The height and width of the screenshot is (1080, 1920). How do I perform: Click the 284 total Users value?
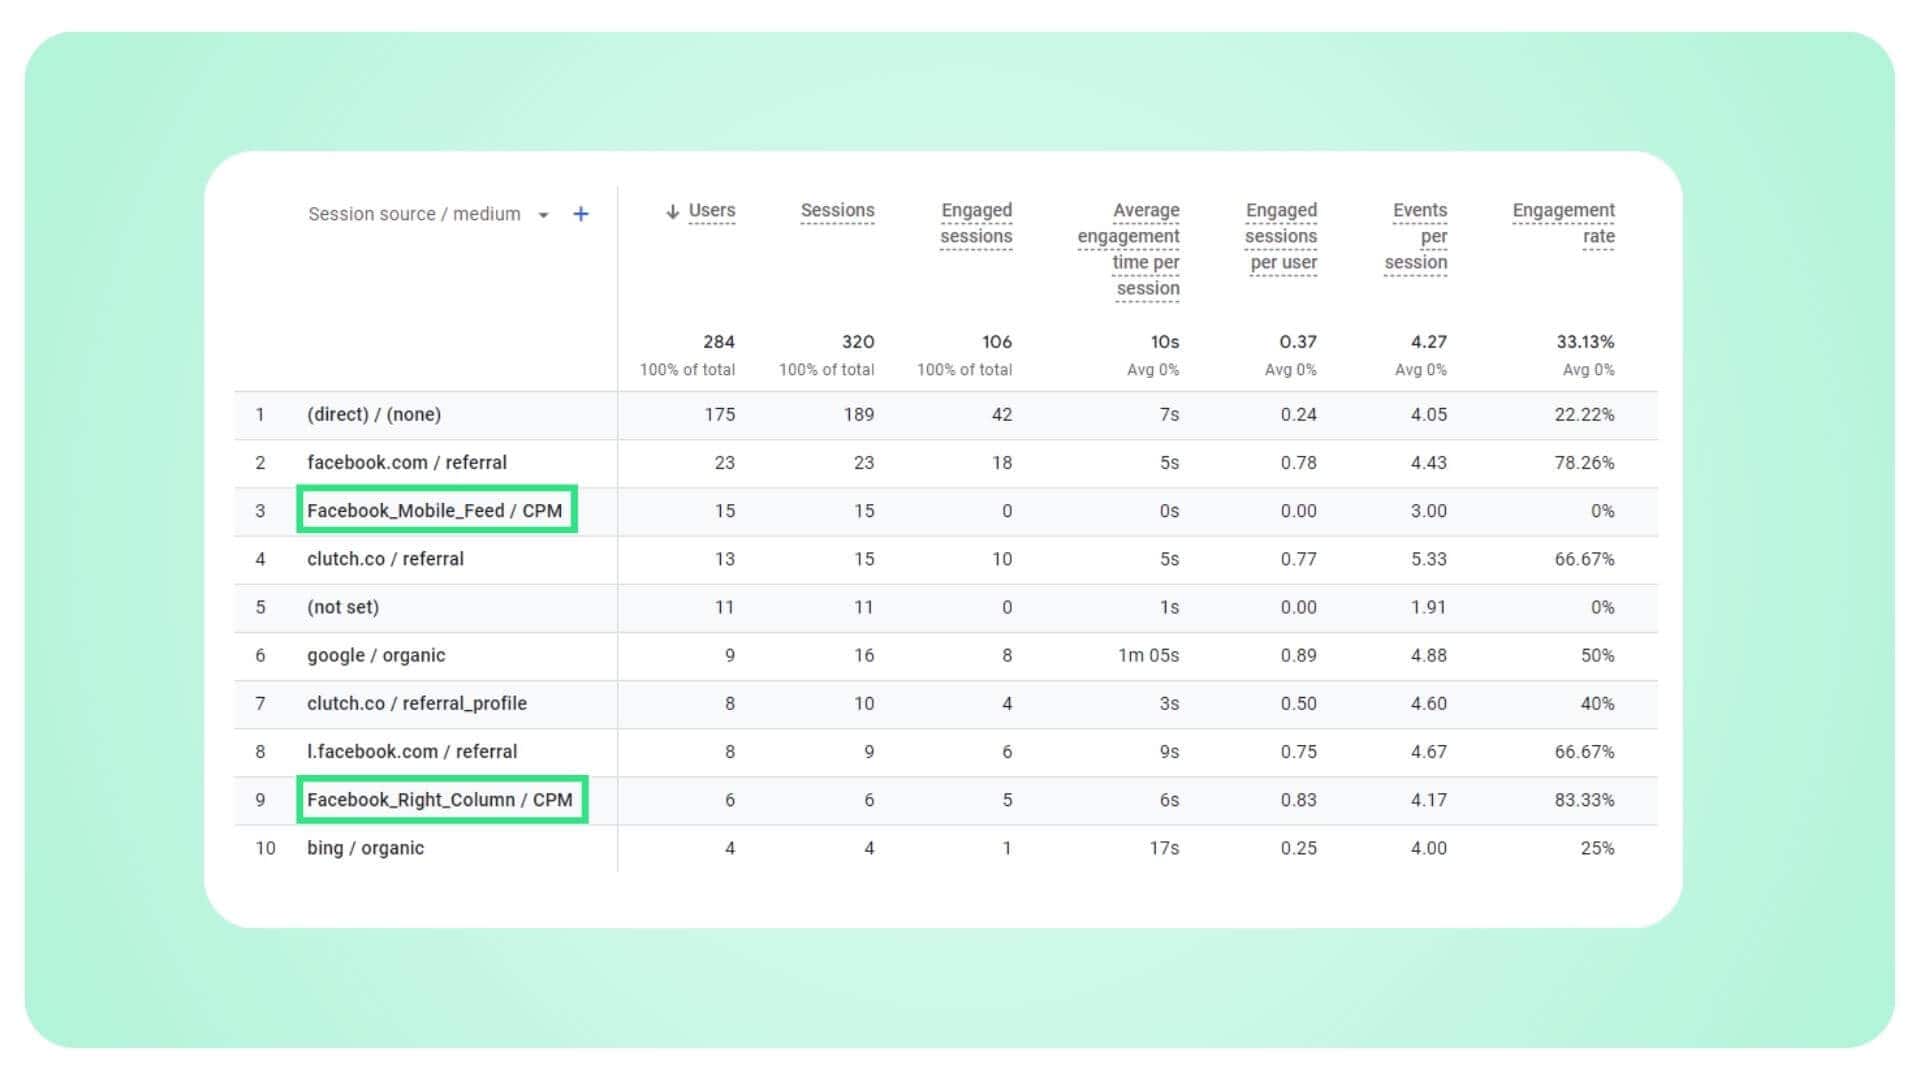(x=719, y=341)
